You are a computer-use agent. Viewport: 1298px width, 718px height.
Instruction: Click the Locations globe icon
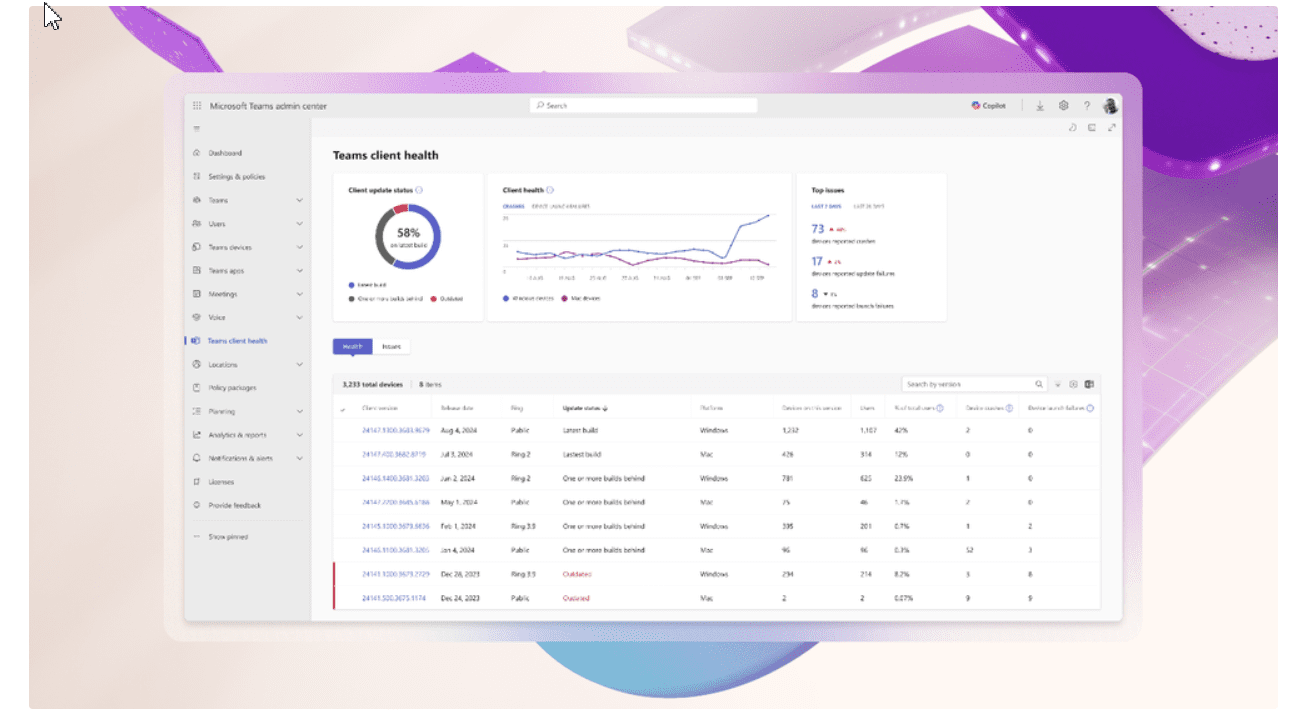[197, 365]
